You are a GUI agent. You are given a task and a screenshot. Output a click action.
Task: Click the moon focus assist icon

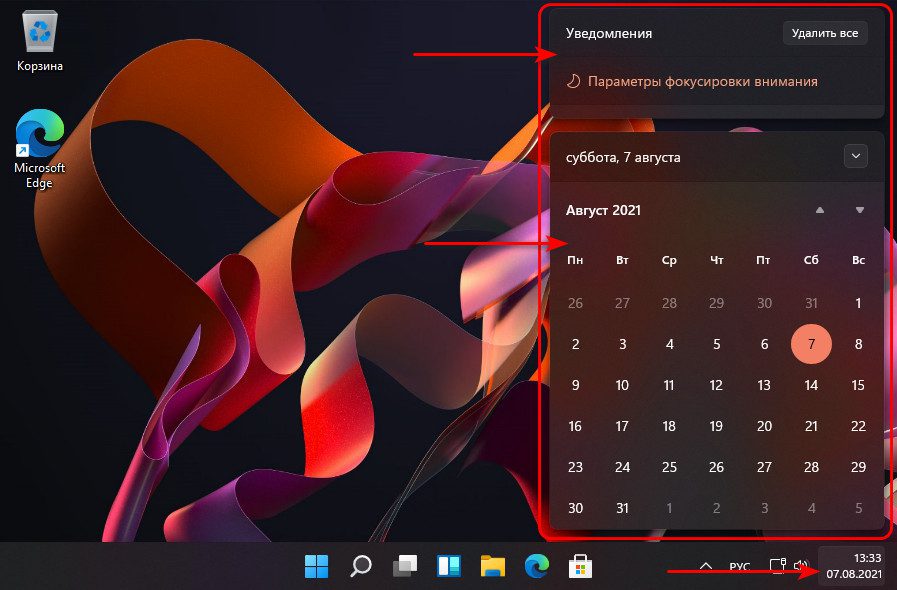pos(573,81)
